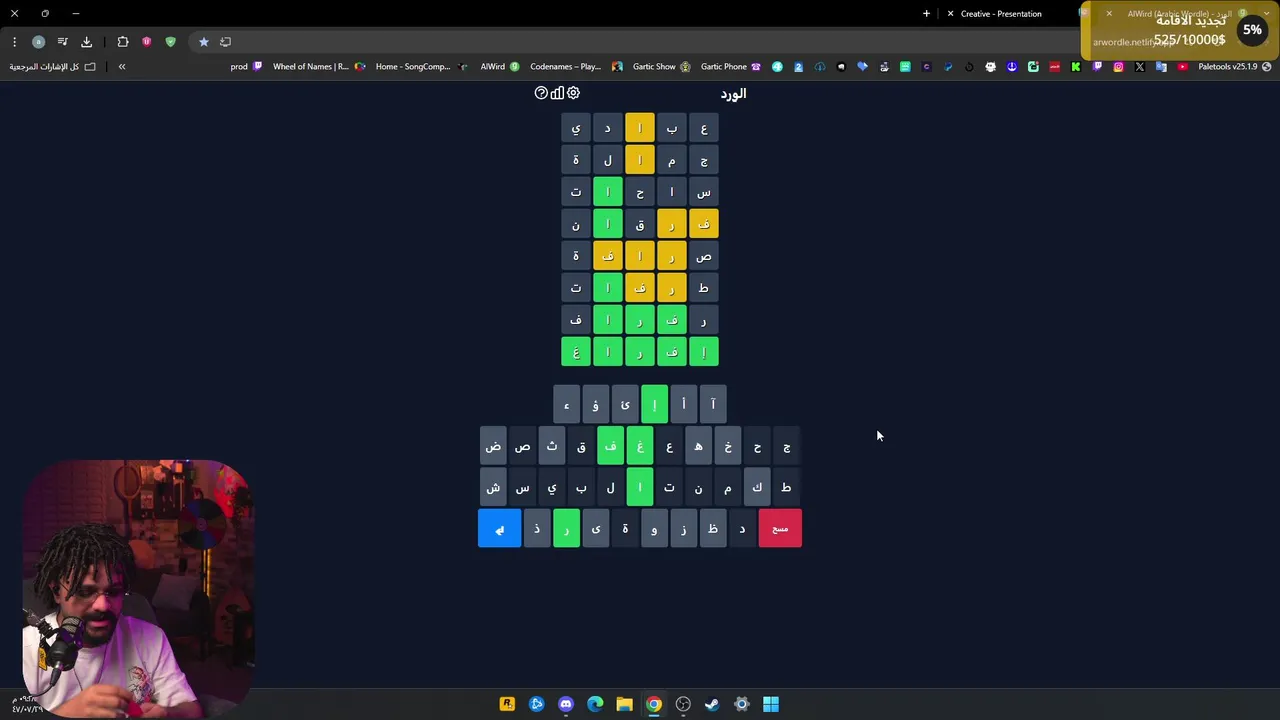Screen dimensions: 1280x720
Task: Open the prod Twitch bookmark
Action: 246,67
